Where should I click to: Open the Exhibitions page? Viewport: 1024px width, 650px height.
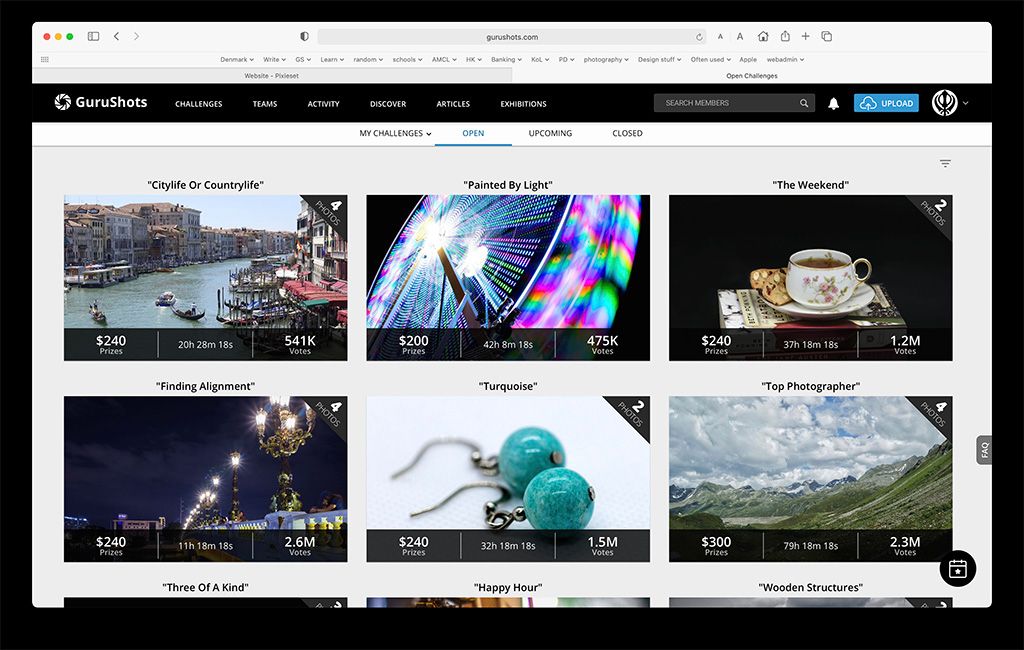pos(523,104)
